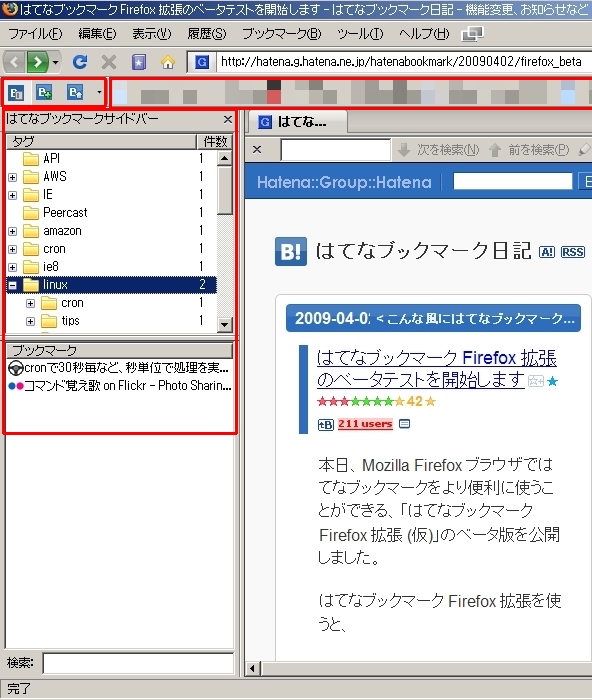592x700 pixels.
Task: Open the ツール menu
Action: pyautogui.click(x=360, y=34)
